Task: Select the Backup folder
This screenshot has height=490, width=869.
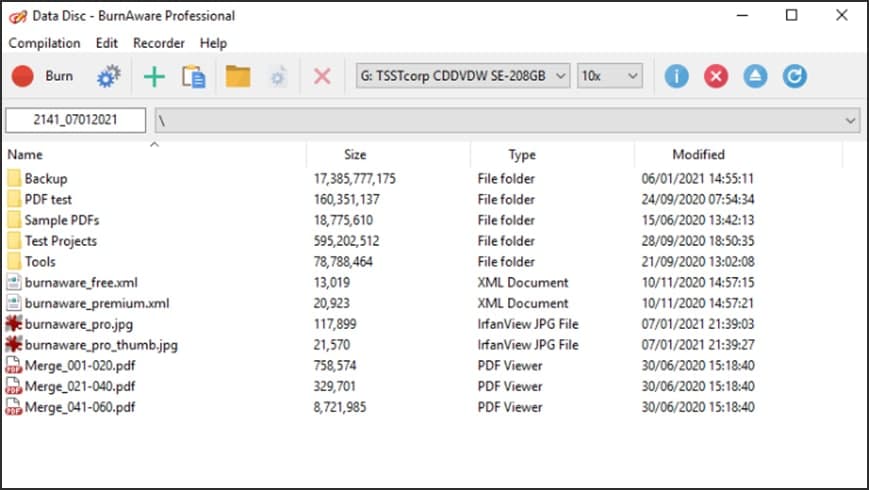Action: tap(46, 179)
